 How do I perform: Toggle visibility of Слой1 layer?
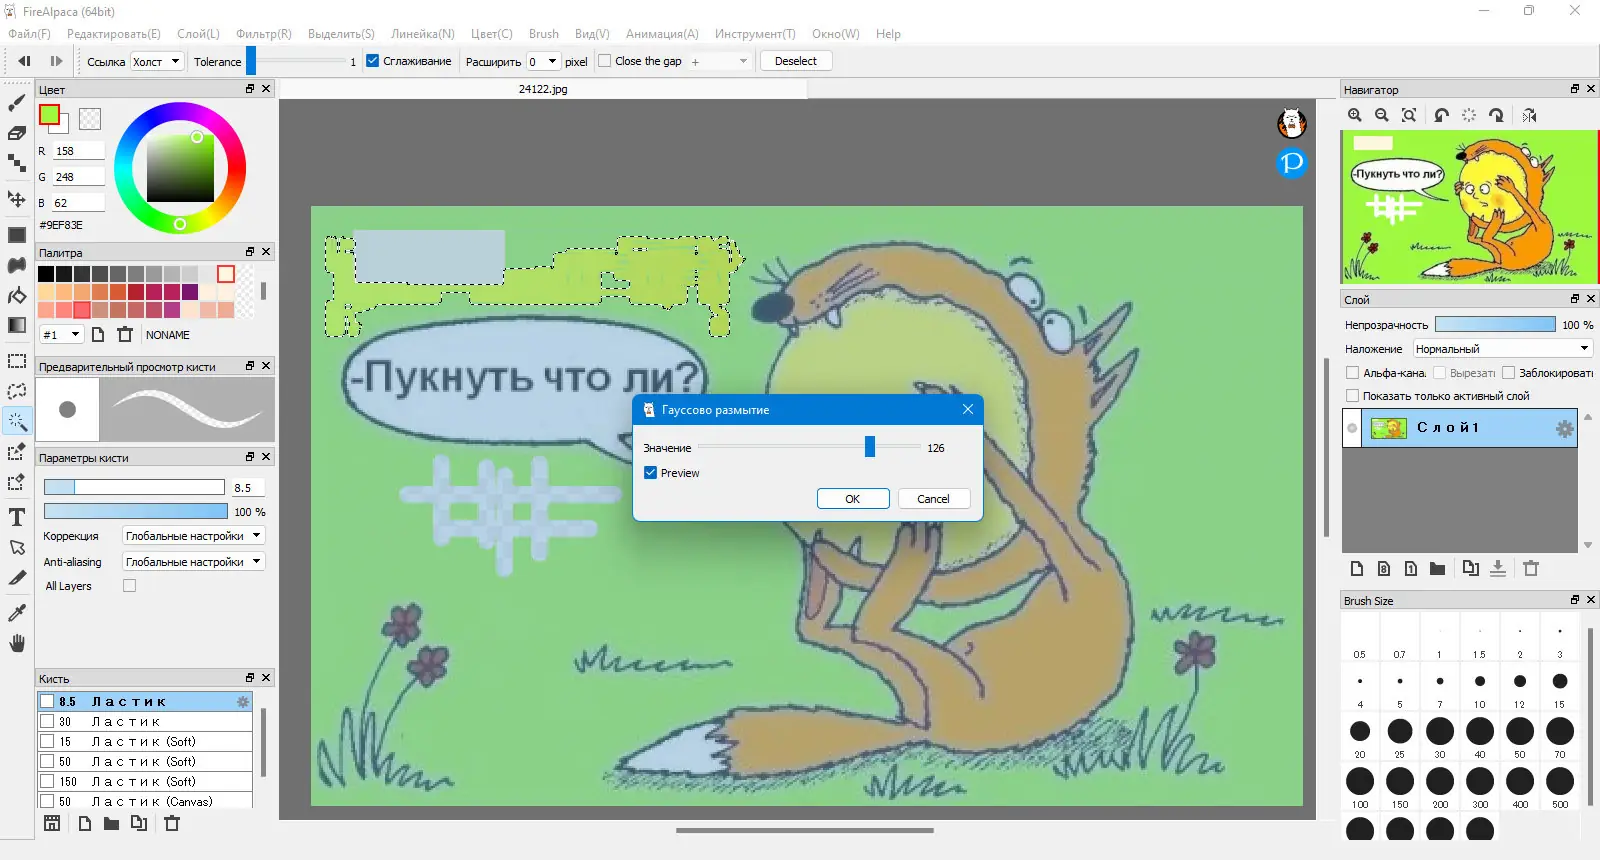pyautogui.click(x=1352, y=428)
